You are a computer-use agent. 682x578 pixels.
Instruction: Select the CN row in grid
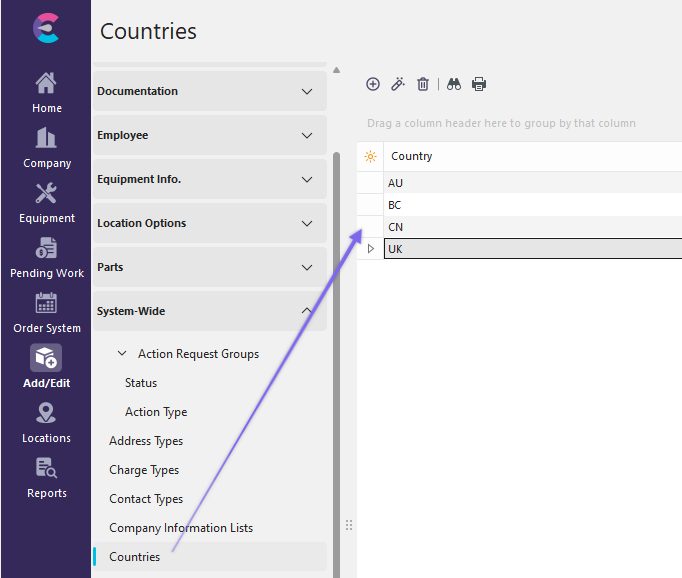[396, 227]
